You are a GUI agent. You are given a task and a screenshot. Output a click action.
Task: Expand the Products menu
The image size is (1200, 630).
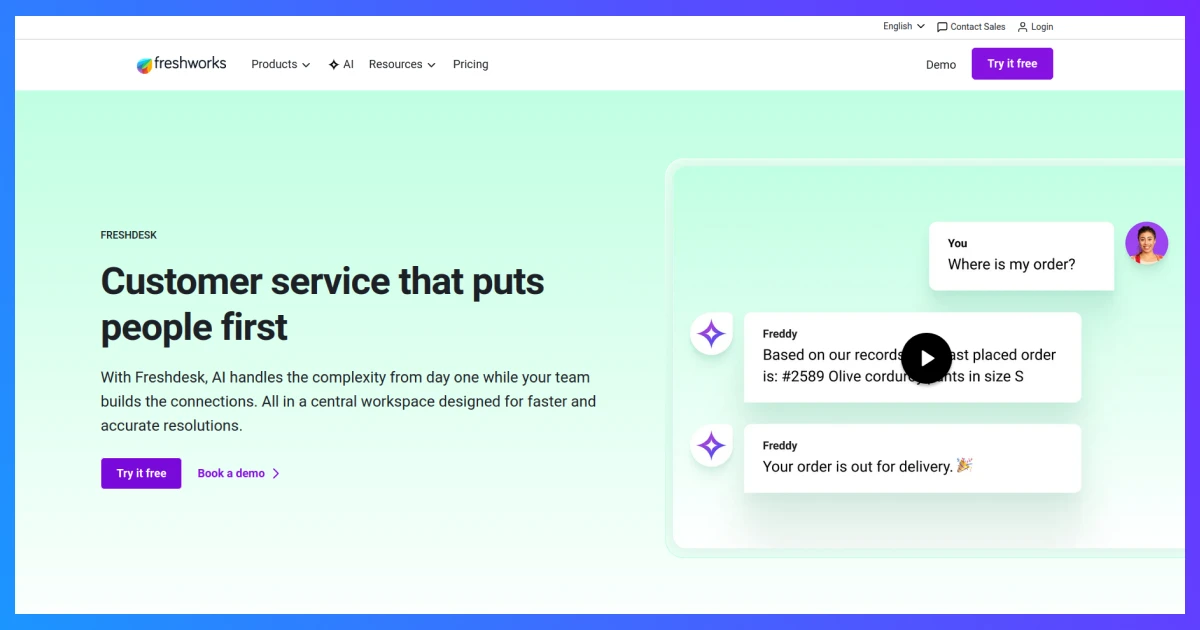(x=281, y=64)
